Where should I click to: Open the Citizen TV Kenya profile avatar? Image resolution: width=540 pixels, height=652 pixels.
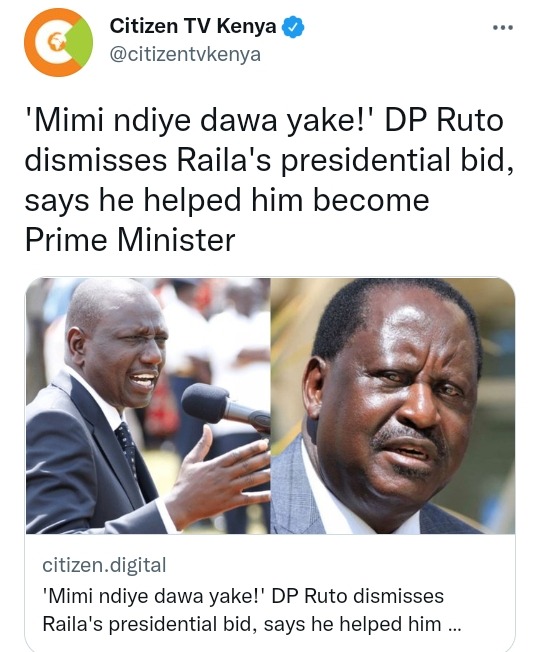coord(58,42)
